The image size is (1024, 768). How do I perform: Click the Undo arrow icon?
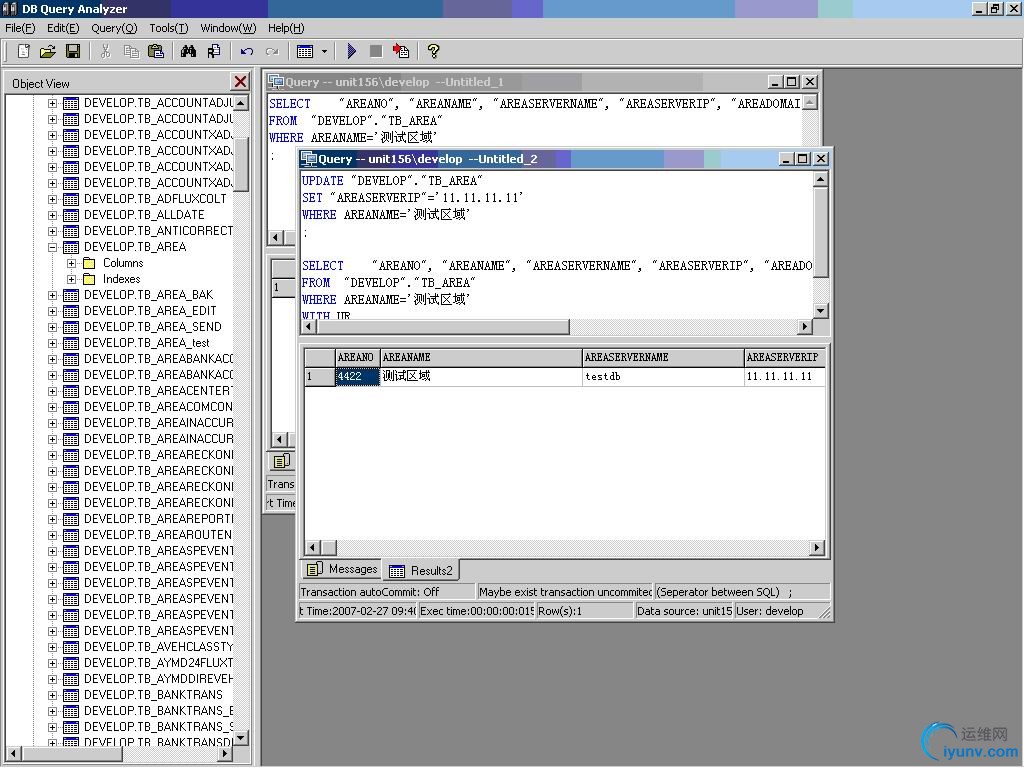(246, 51)
